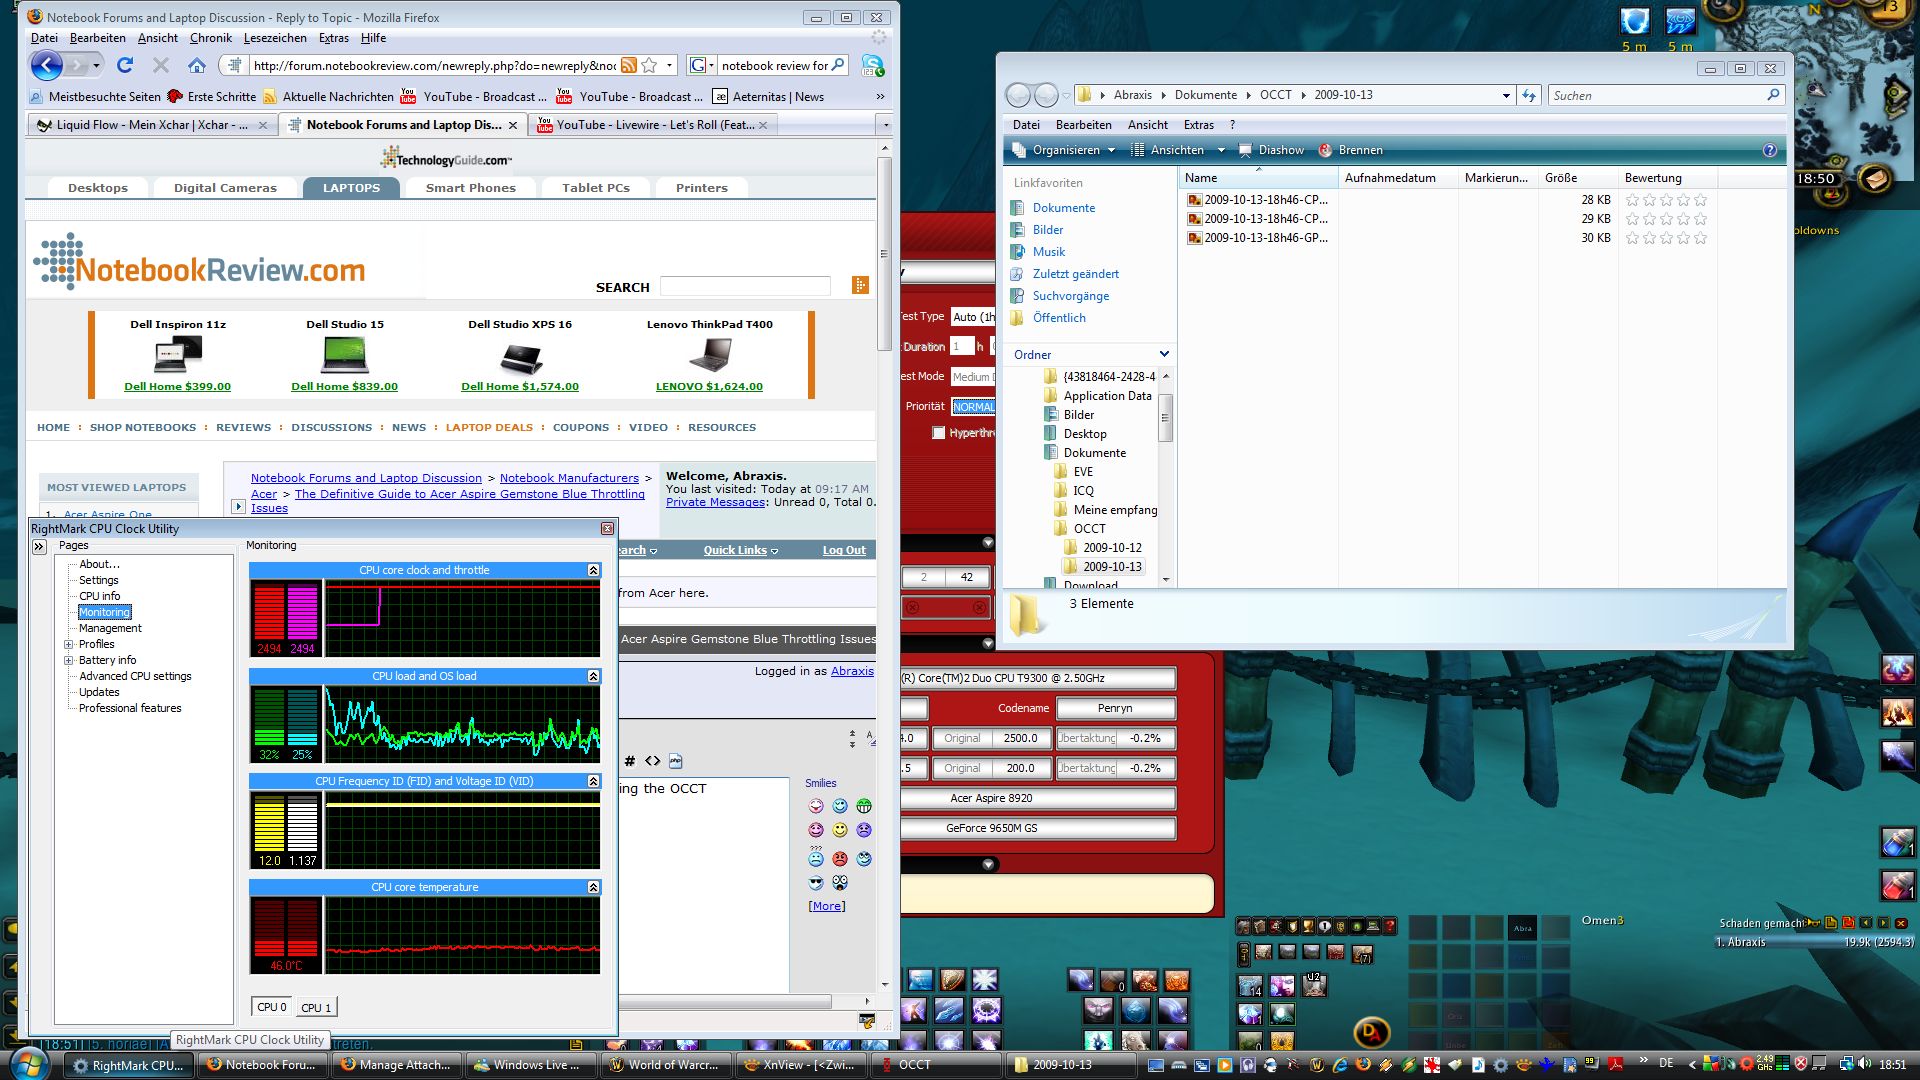This screenshot has height=1080, width=1920.
Task: Collapse the CPU Frequency ID and Voltage ID graph
Action: [x=593, y=781]
